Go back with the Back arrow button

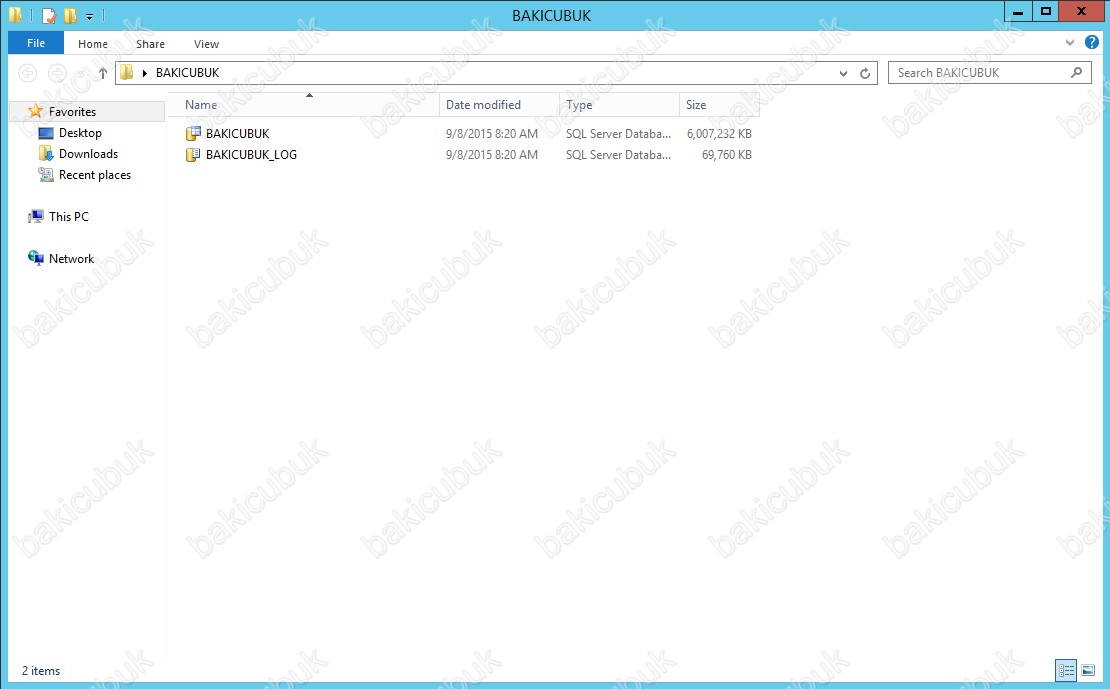[x=27, y=73]
